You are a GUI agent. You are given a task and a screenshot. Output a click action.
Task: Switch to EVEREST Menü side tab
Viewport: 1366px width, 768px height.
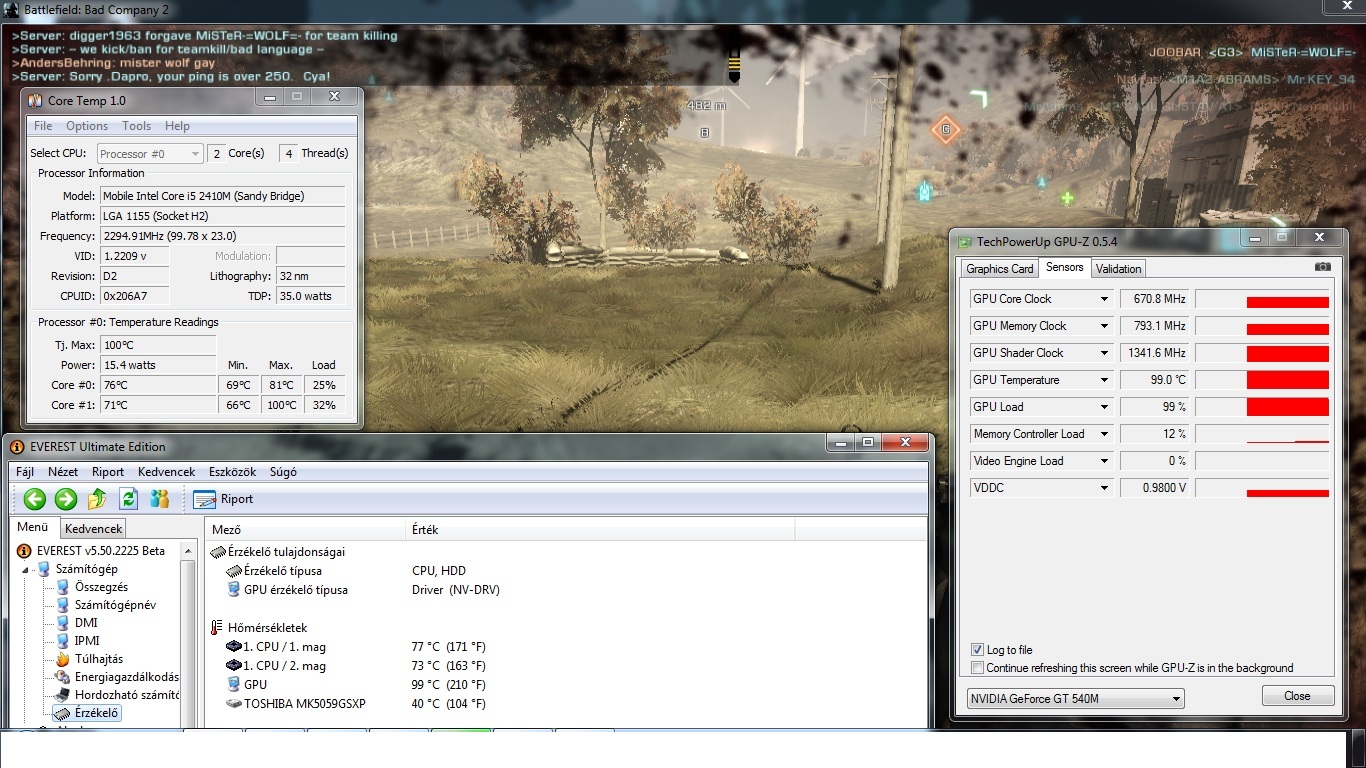[33, 527]
